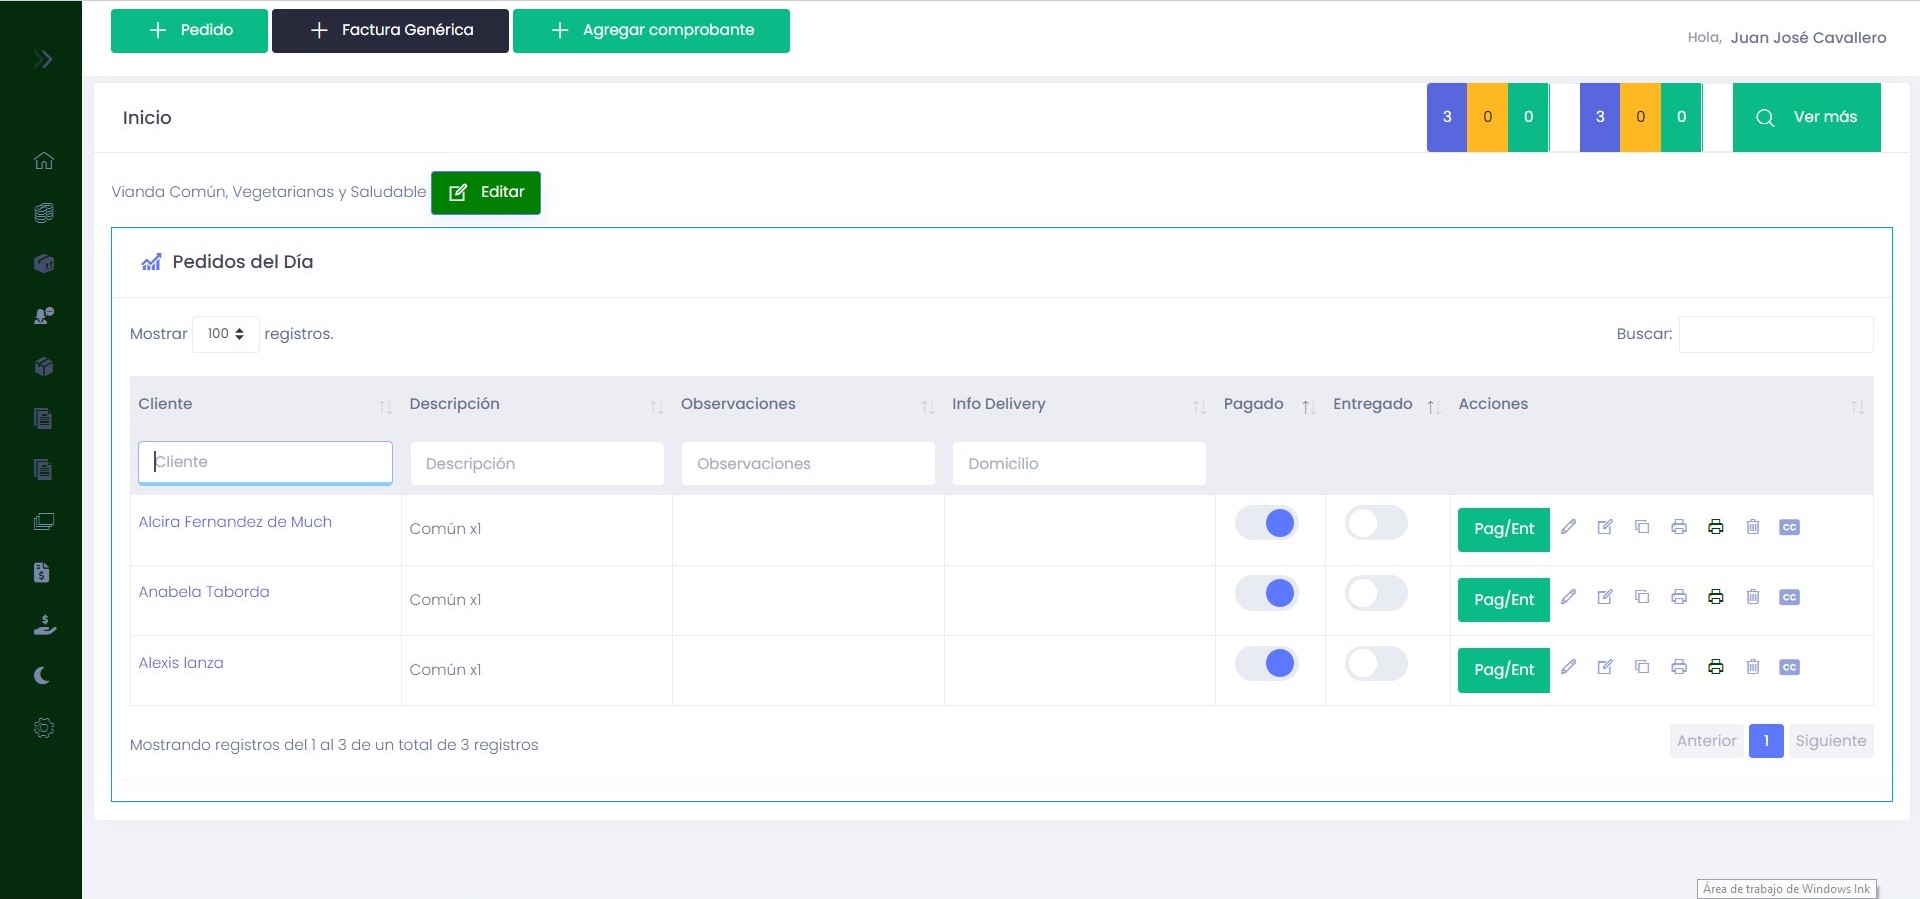The height and width of the screenshot is (899, 1920).
Task: Click the Ver más search button
Action: [x=1806, y=117]
